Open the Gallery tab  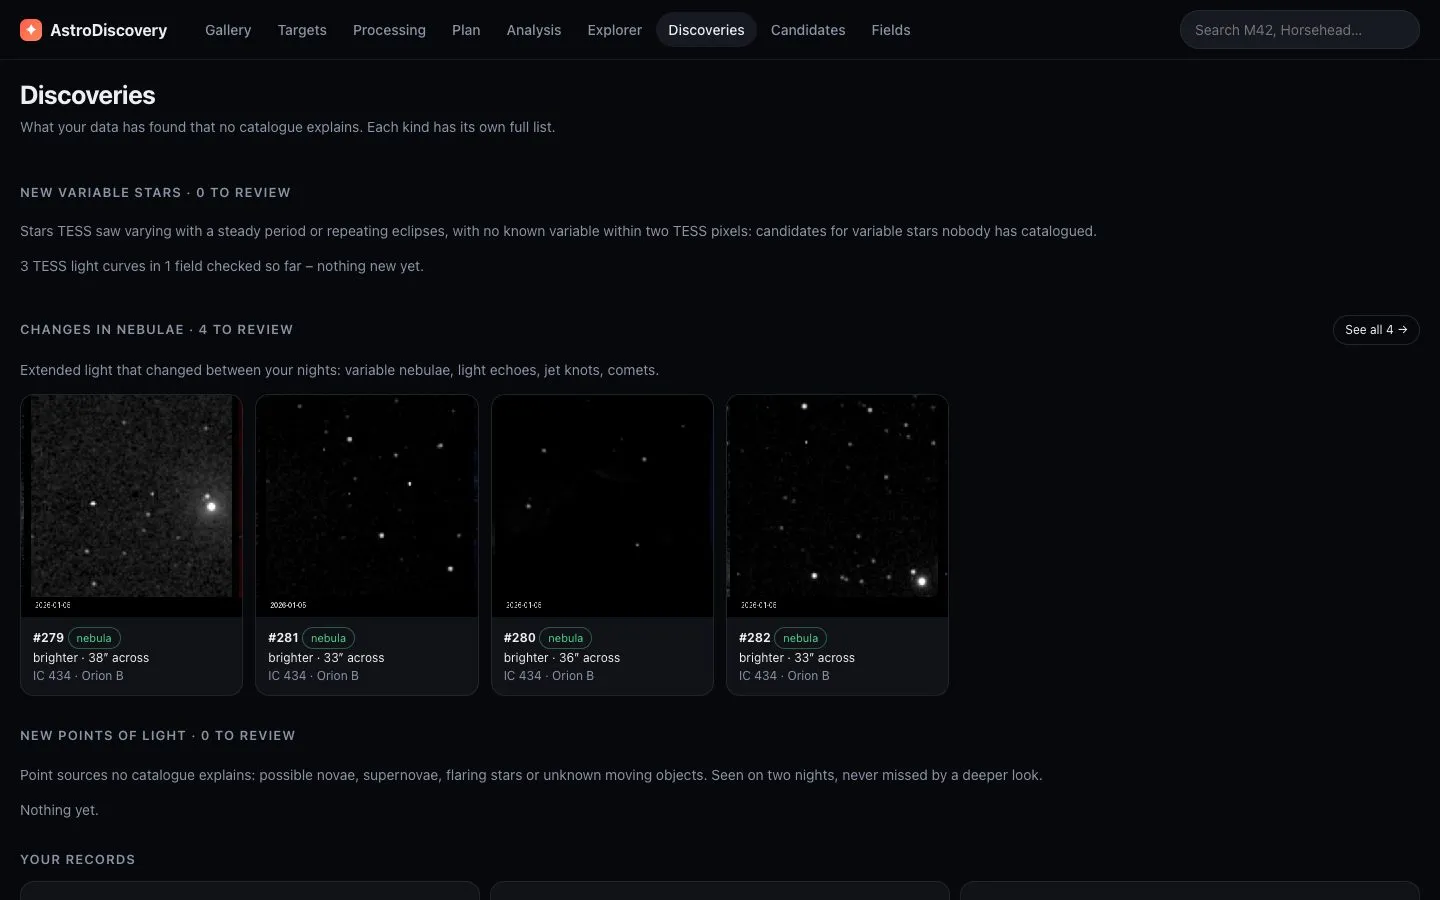(x=228, y=30)
